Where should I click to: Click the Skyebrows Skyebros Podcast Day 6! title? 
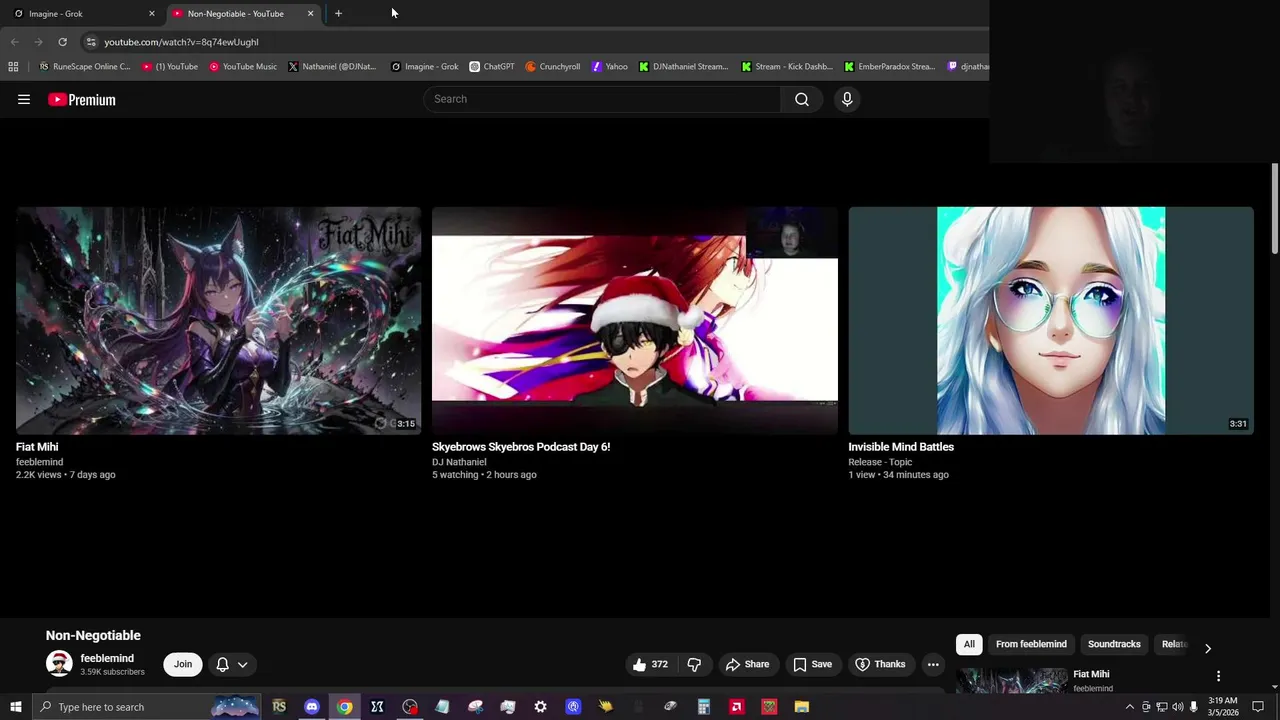pos(521,447)
